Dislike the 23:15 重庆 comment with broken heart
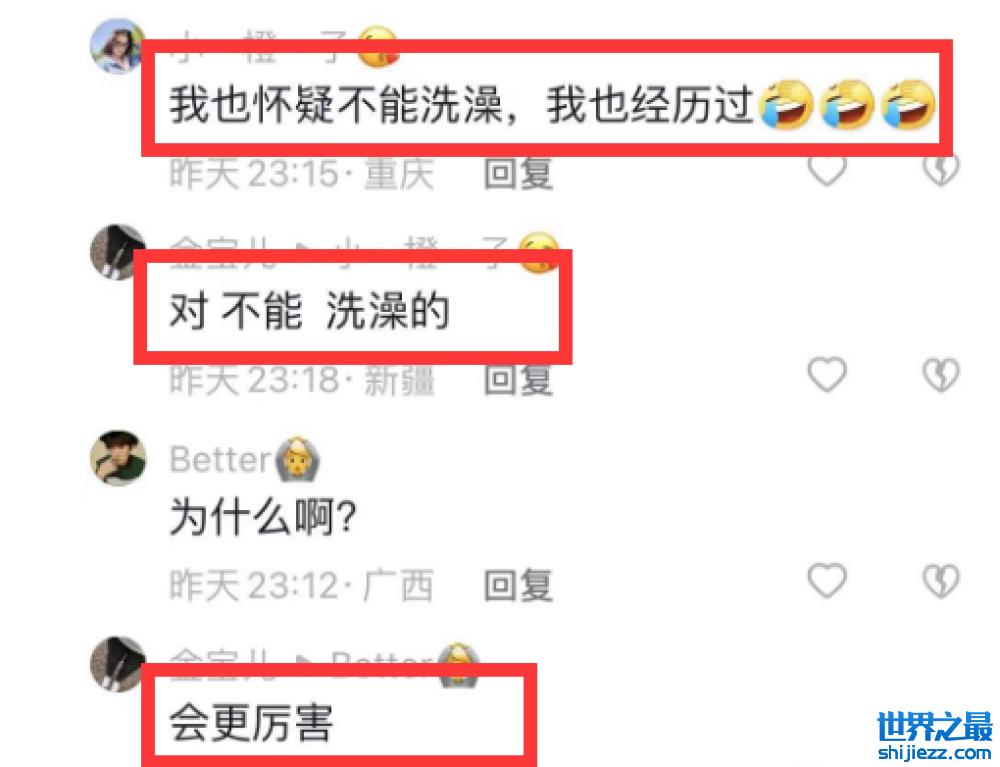The width and height of the screenshot is (1000, 767). (x=941, y=168)
